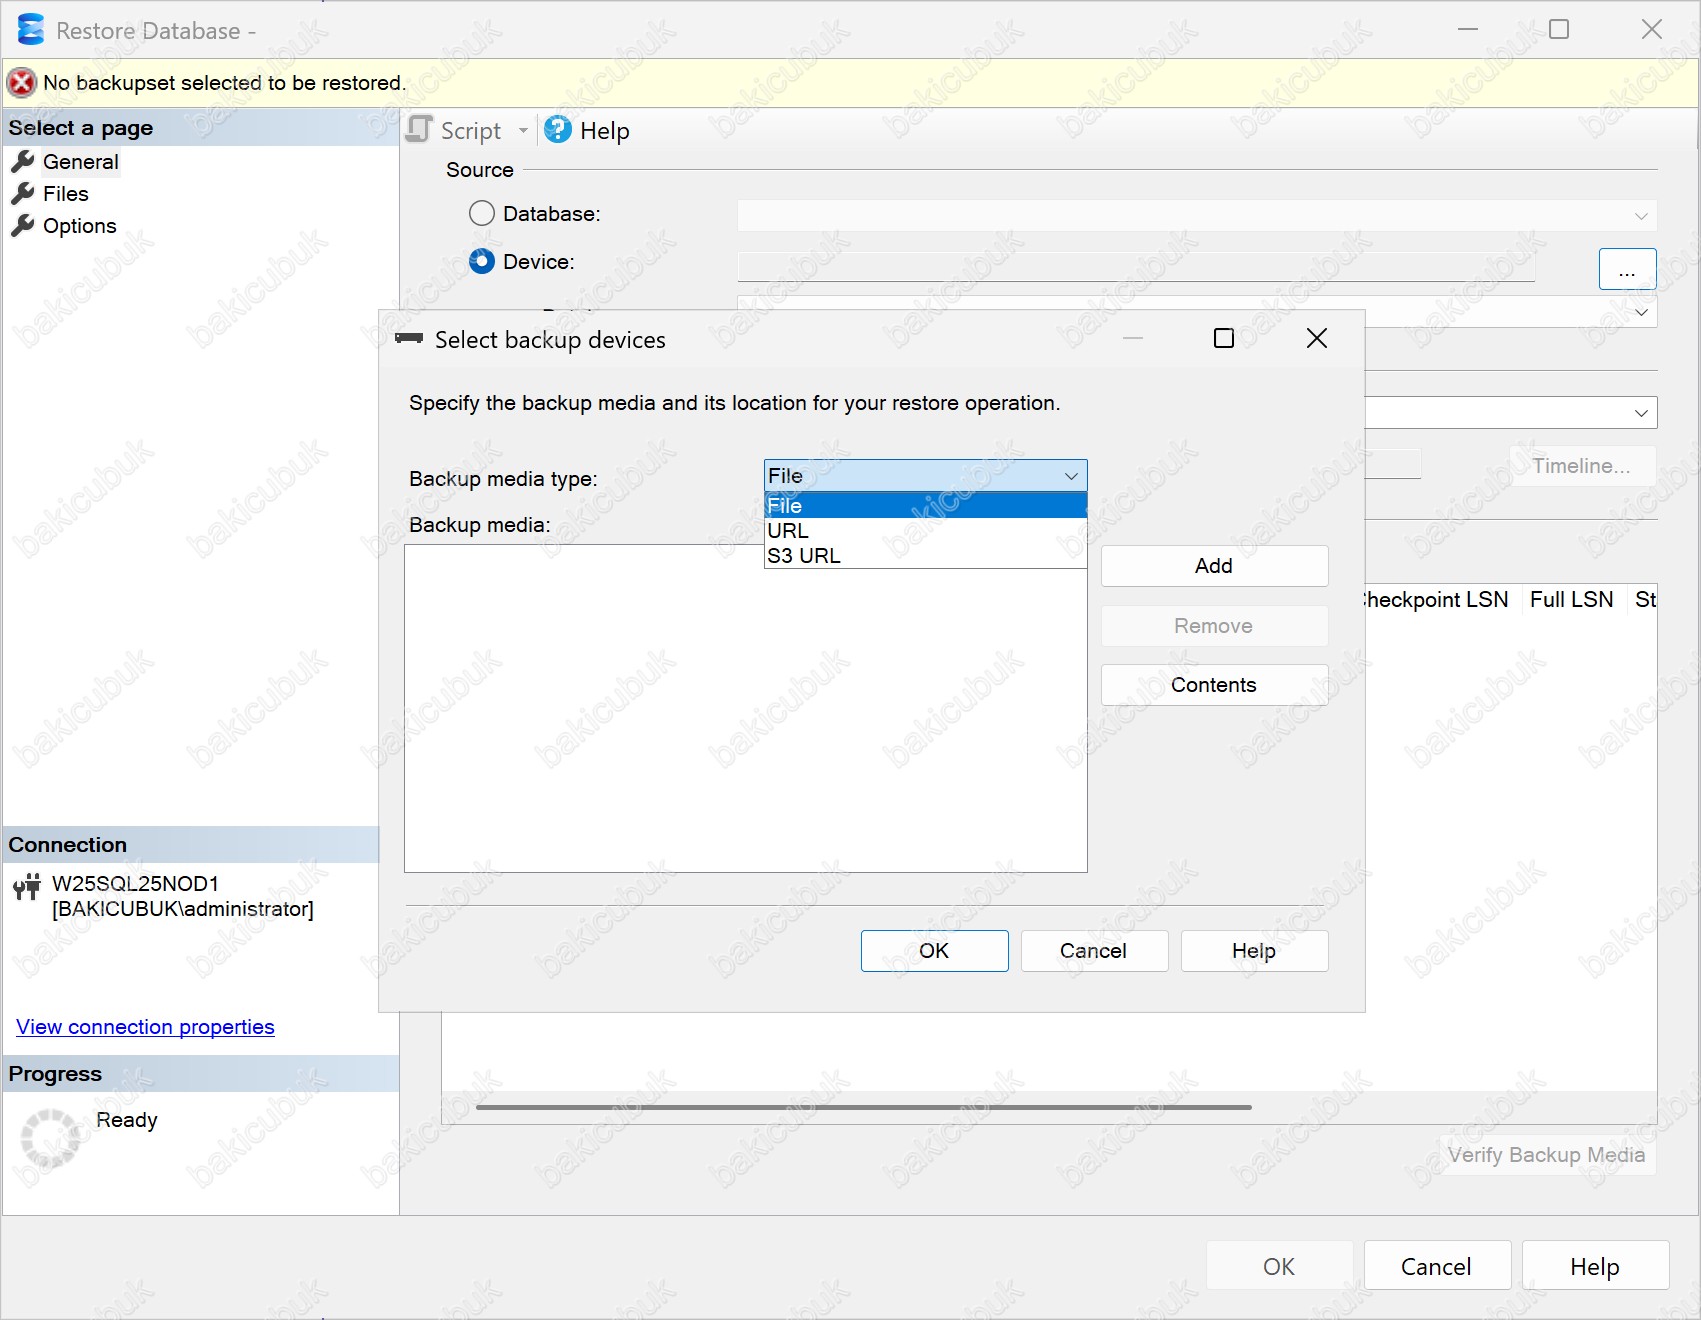Screen dimensions: 1701x1320
Task: Open Help via the question mark icon
Action: click(x=558, y=130)
